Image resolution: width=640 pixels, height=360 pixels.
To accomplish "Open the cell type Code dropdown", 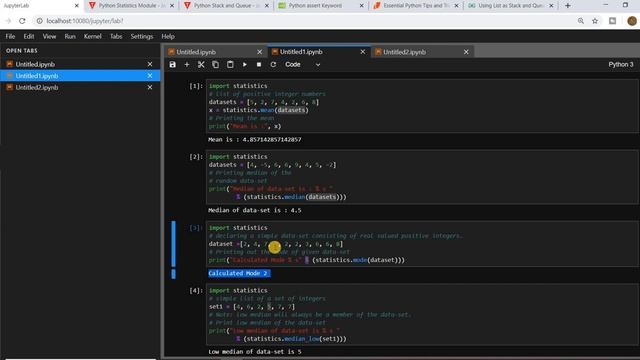I will (x=302, y=64).
